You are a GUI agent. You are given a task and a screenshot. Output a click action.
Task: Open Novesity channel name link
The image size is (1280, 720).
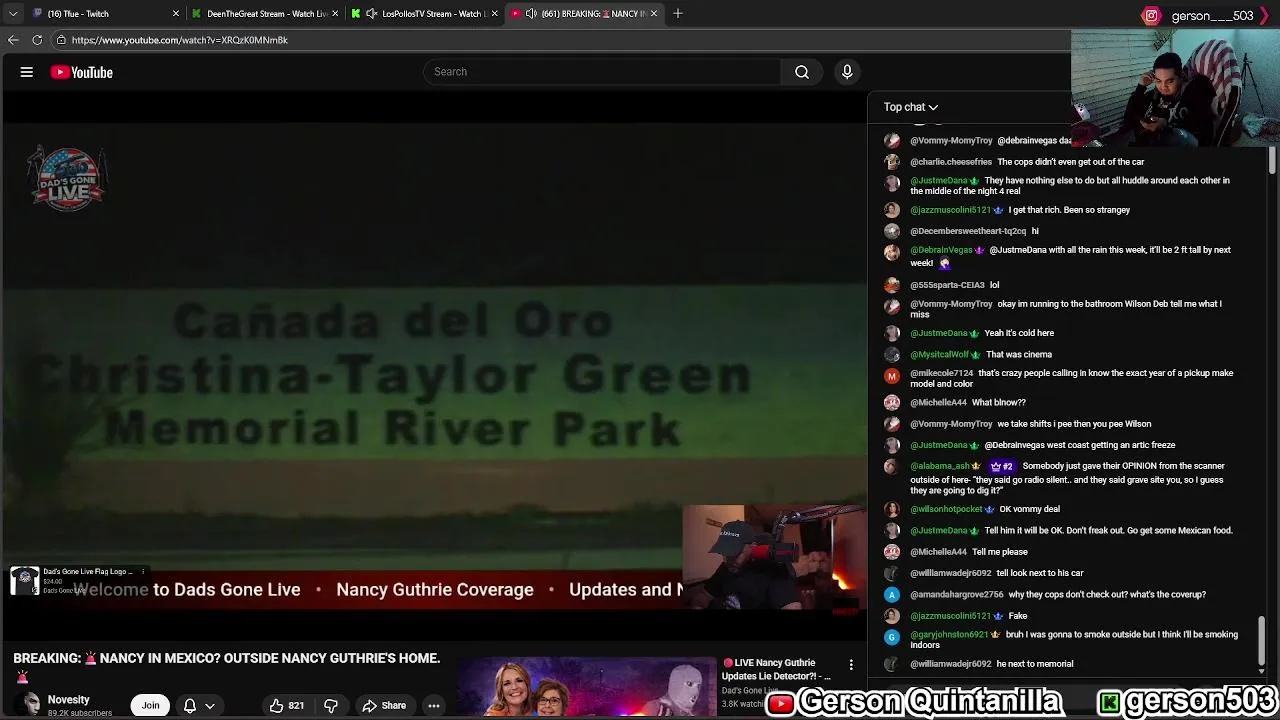[69, 700]
